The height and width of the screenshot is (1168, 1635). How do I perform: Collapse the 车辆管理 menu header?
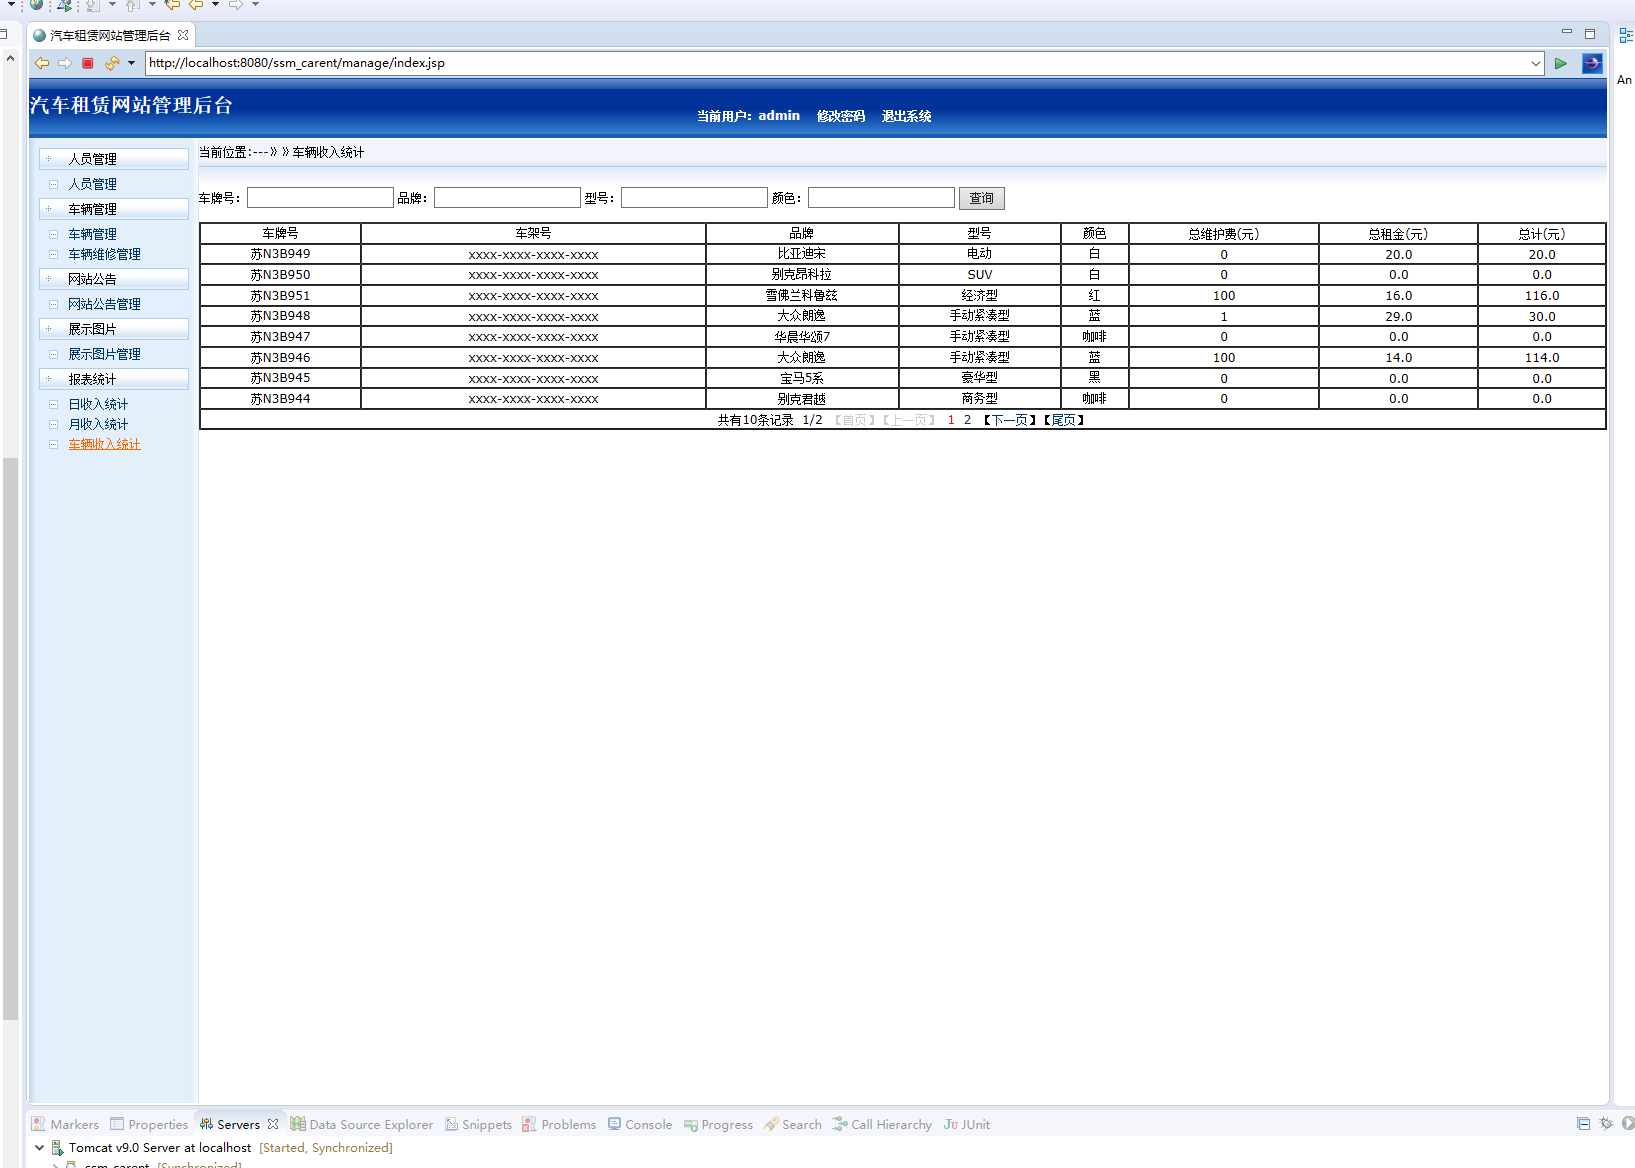pyautogui.click(x=114, y=209)
